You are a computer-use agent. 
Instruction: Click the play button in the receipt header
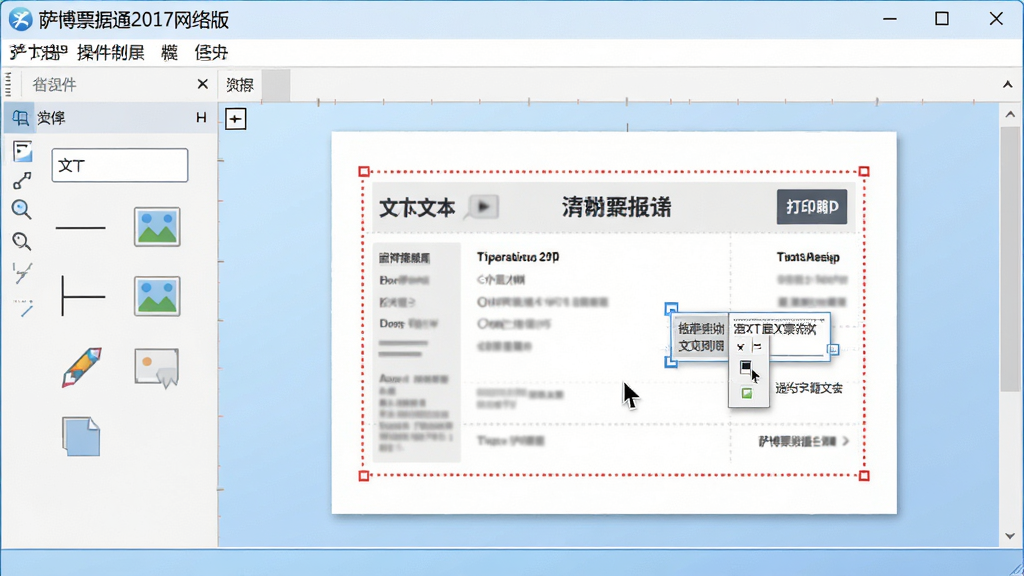483,207
